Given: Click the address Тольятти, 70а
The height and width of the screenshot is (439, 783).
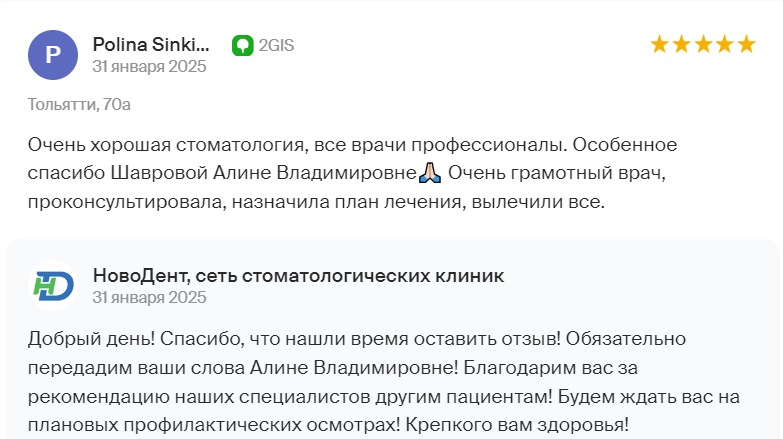Looking at the screenshot, I should point(79,104).
